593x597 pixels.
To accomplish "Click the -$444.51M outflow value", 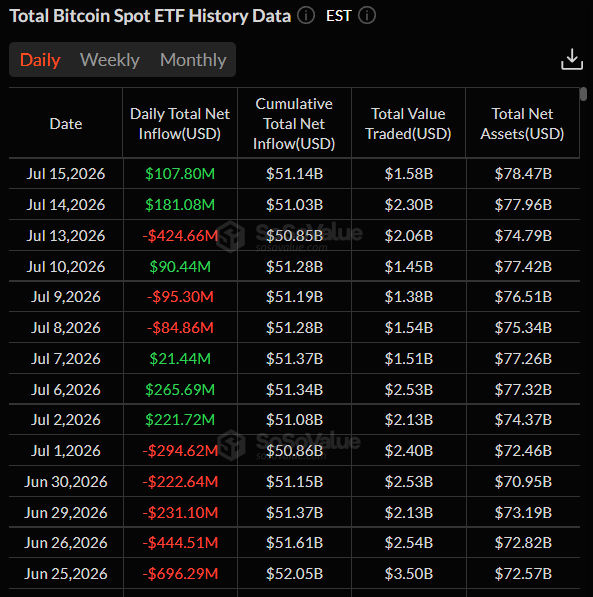I will 180,543.
